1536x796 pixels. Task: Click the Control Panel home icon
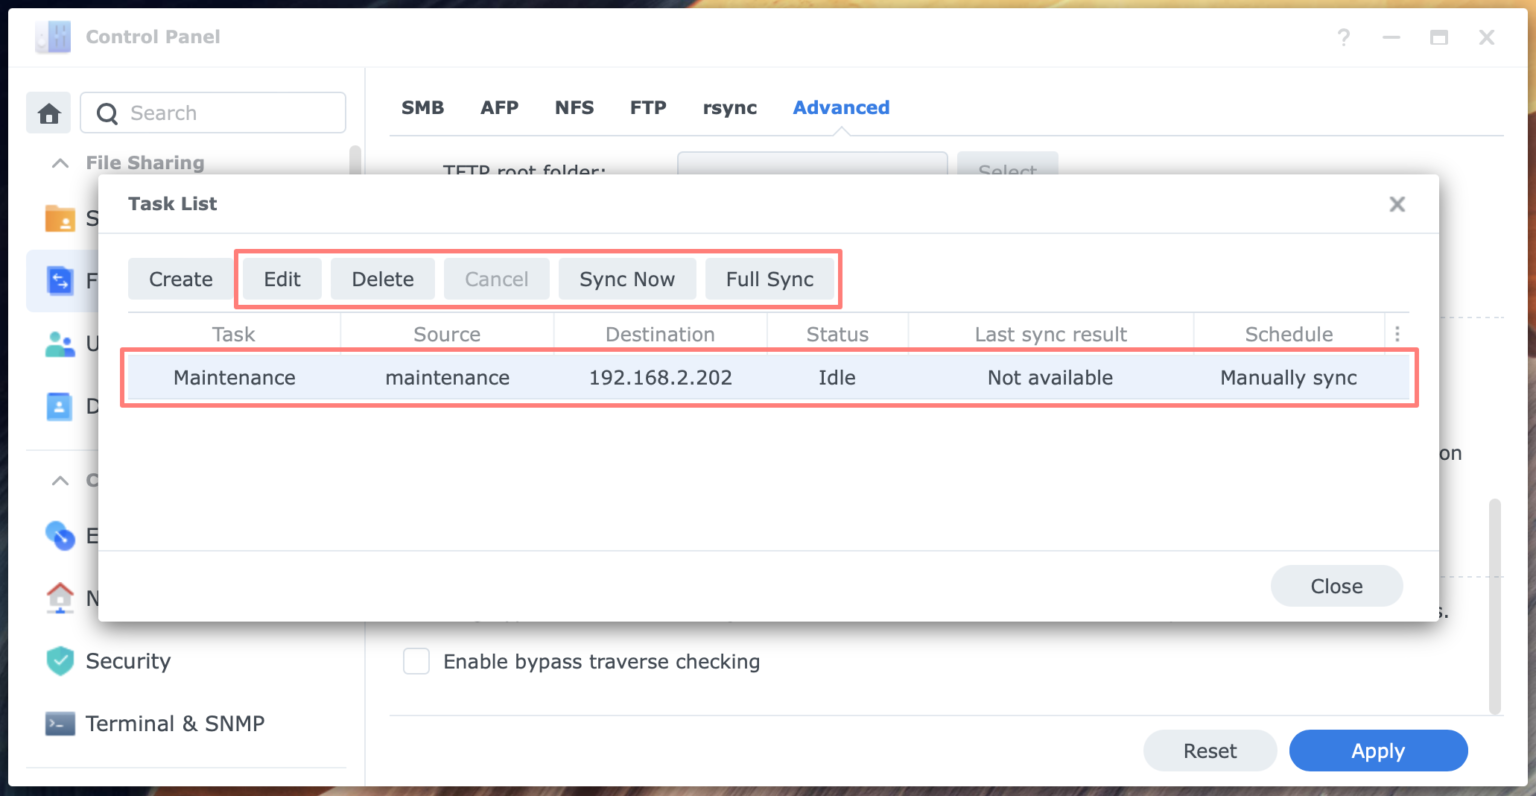pyautogui.click(x=49, y=114)
